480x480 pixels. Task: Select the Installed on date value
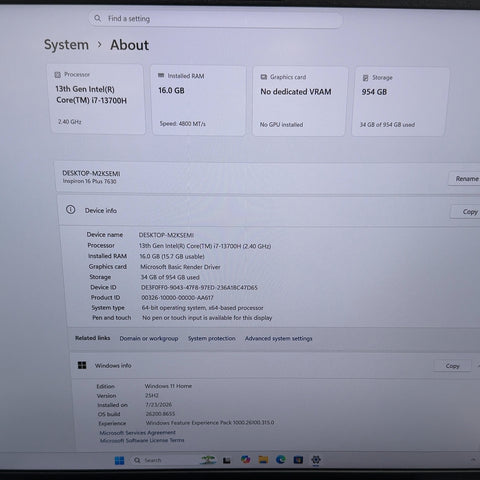click(159, 405)
